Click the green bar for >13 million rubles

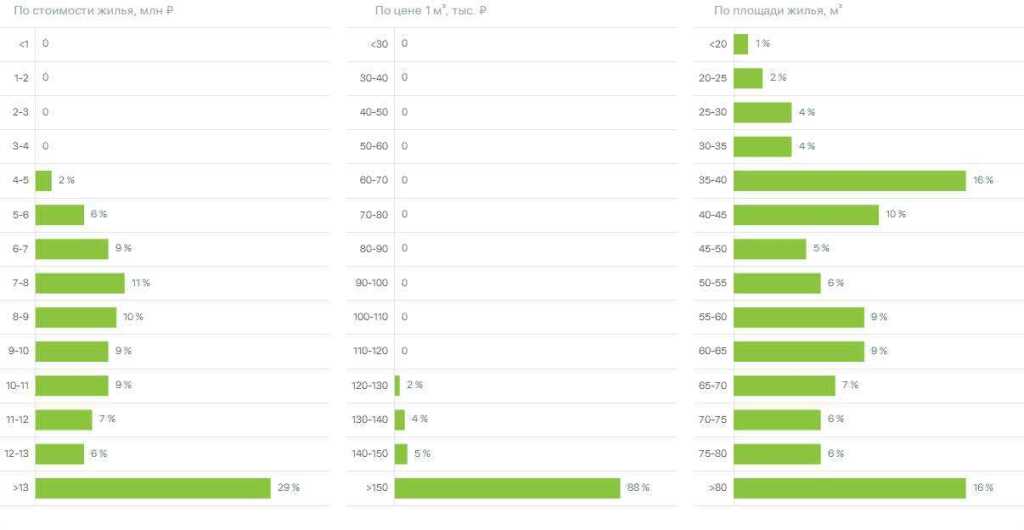click(153, 488)
